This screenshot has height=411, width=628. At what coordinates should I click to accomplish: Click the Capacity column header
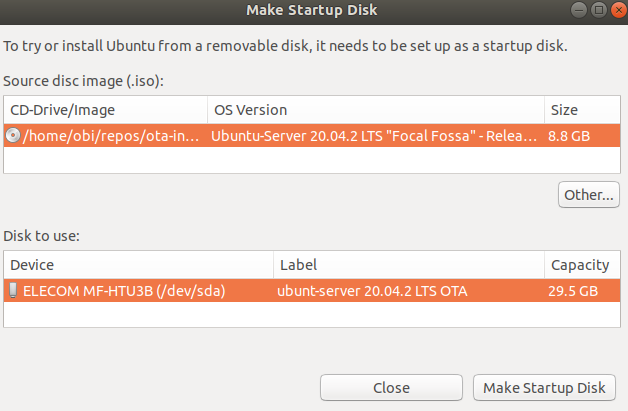coord(580,265)
